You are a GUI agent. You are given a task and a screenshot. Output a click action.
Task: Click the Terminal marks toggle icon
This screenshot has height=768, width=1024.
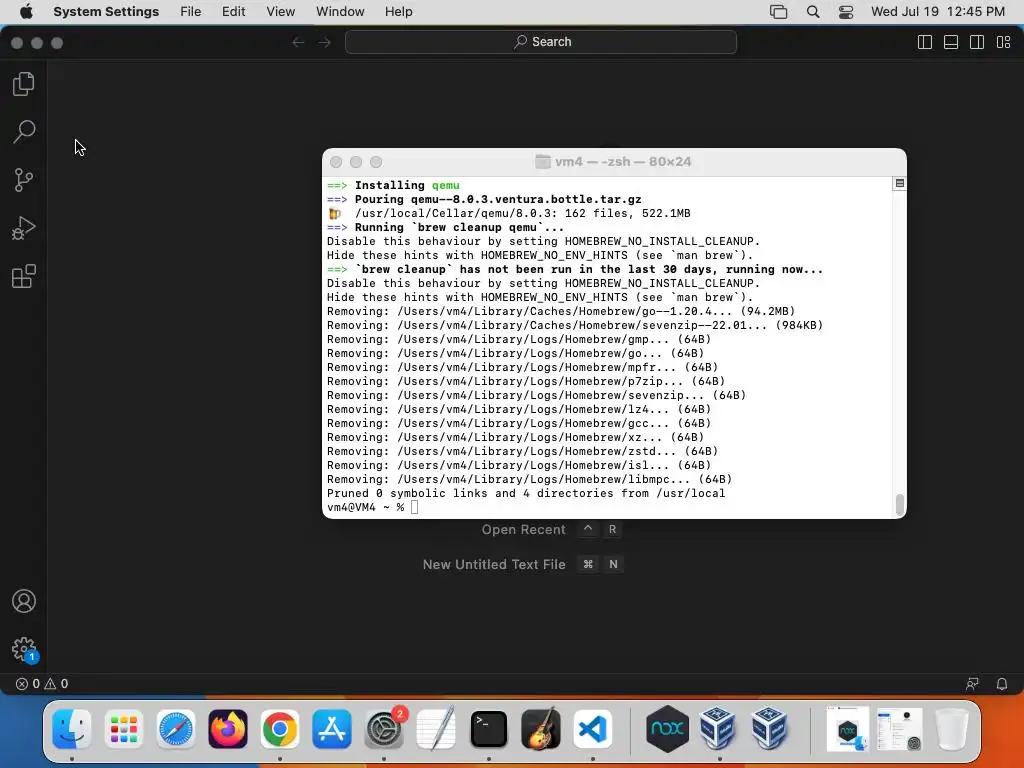point(899,184)
